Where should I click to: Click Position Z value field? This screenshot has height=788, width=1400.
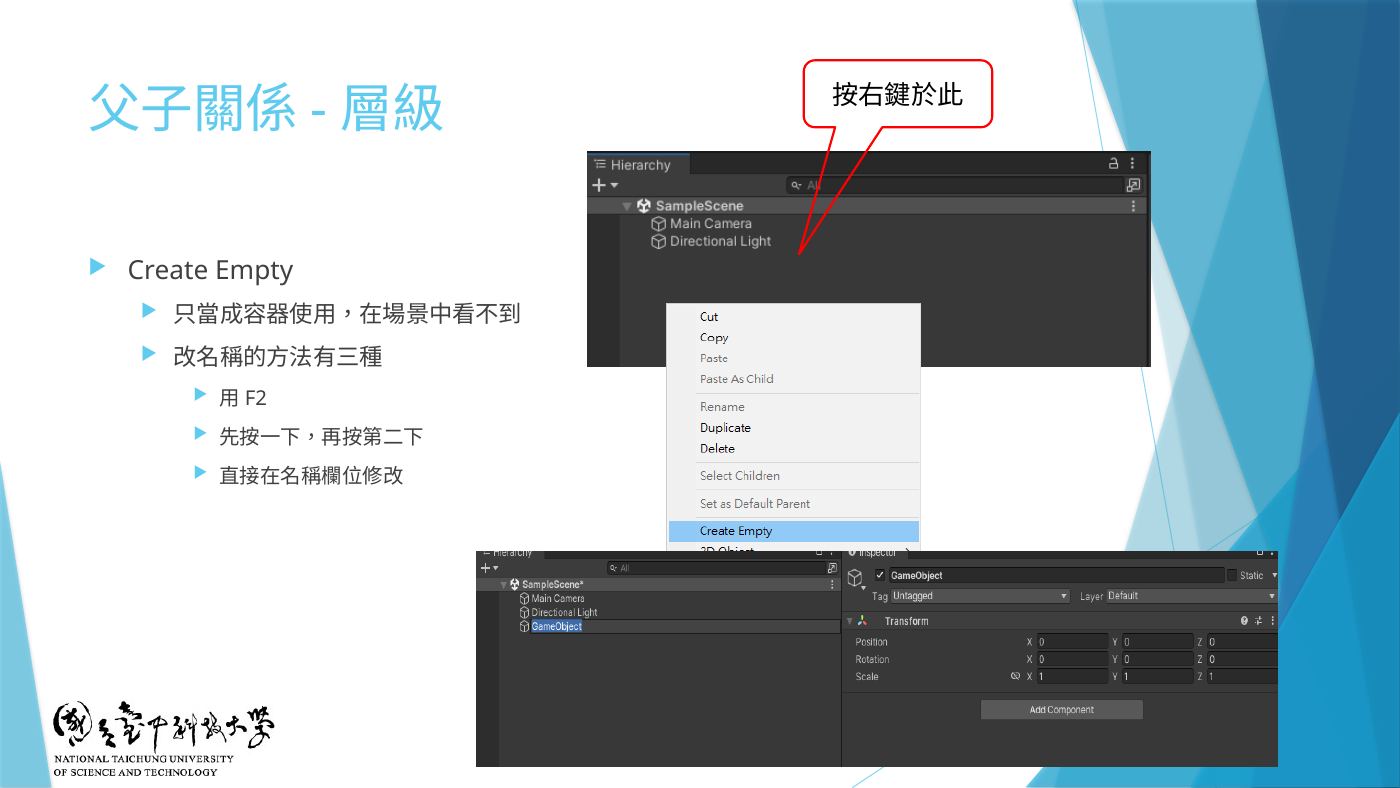click(1242, 642)
